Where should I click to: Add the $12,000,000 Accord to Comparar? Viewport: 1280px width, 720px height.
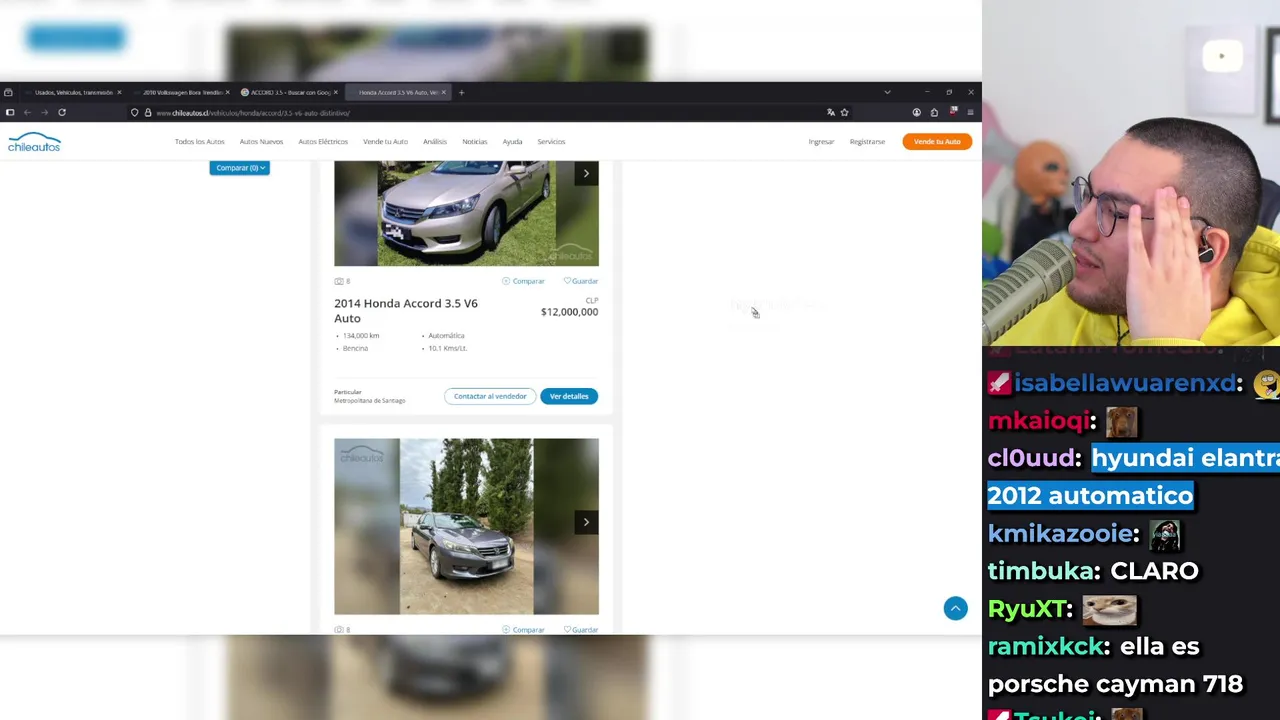[x=523, y=281]
